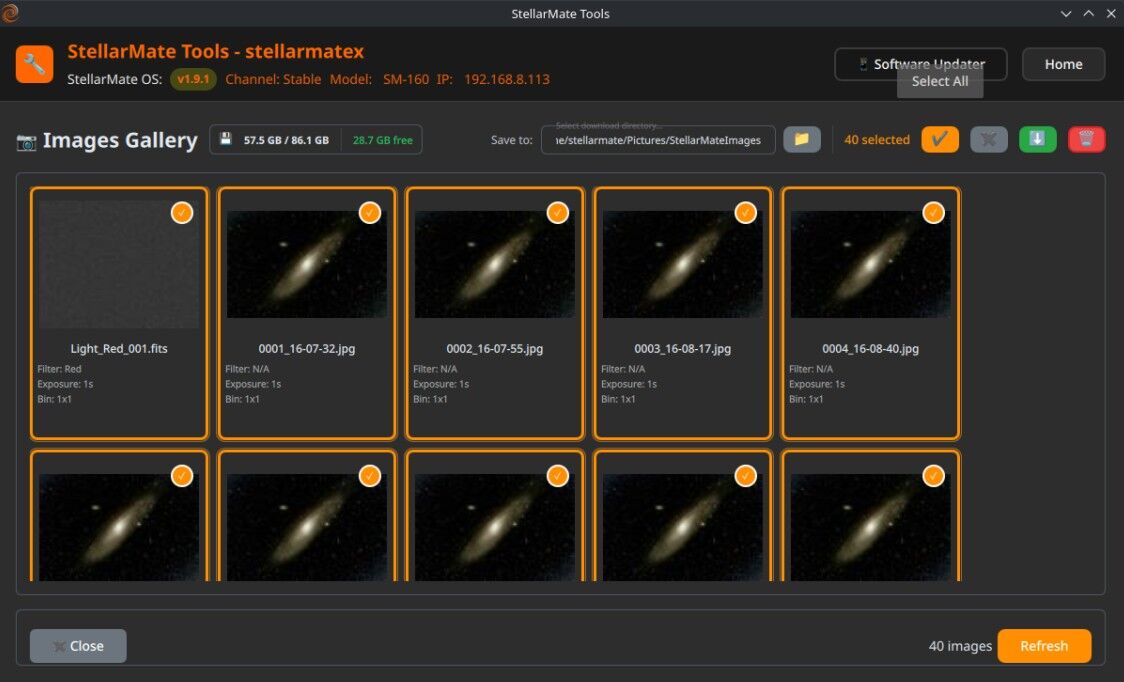Uncheck the Light_Red_001.fits selection mark

click(182, 213)
